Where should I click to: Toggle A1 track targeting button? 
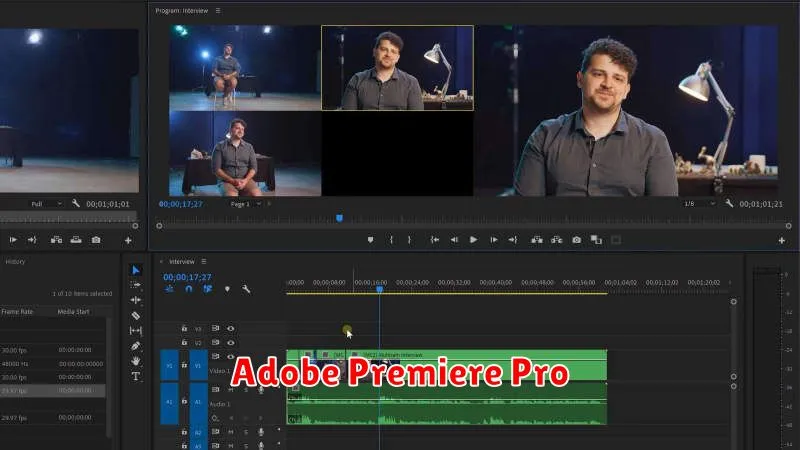click(x=198, y=403)
